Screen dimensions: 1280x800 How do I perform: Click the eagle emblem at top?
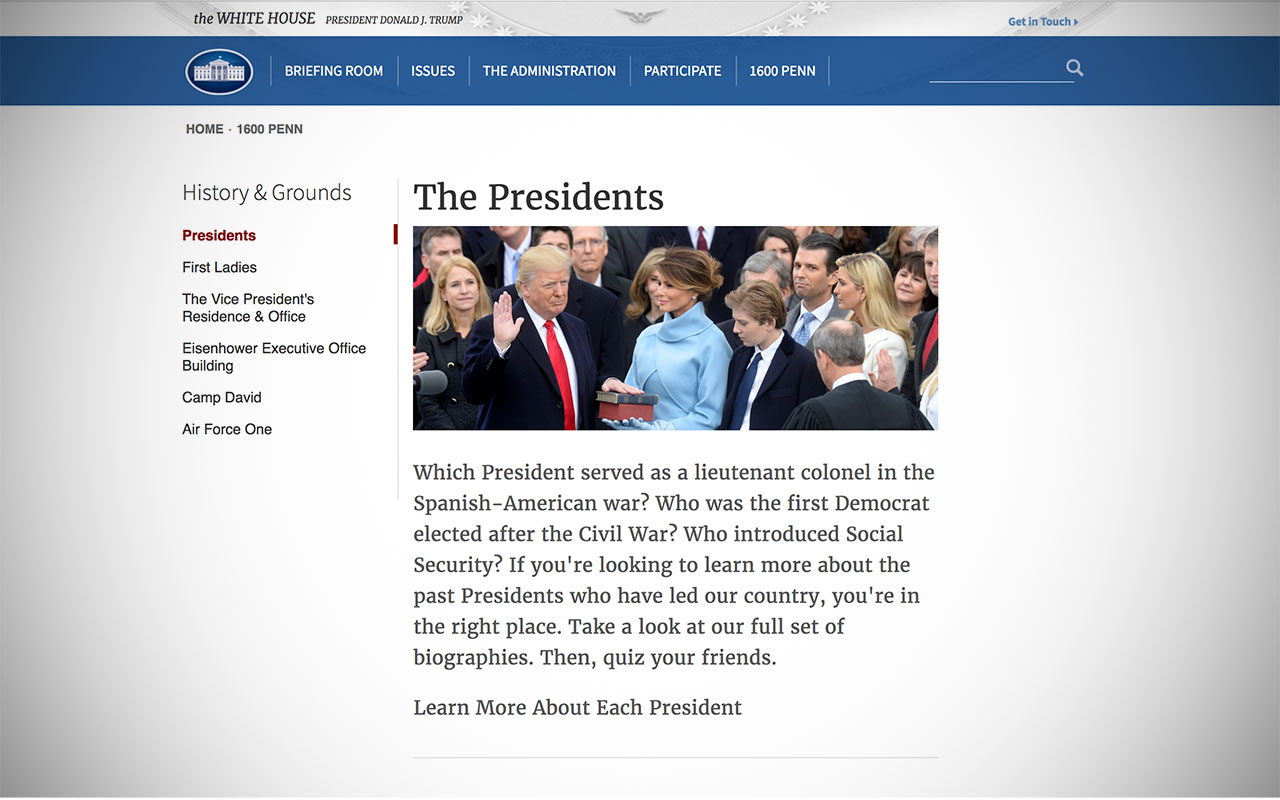tap(640, 16)
